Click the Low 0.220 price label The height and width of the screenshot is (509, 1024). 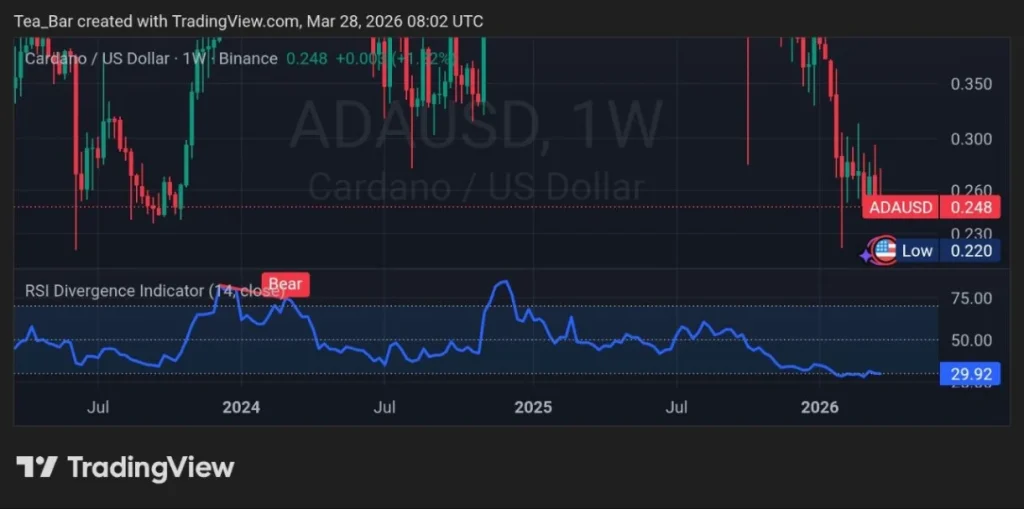(950, 251)
